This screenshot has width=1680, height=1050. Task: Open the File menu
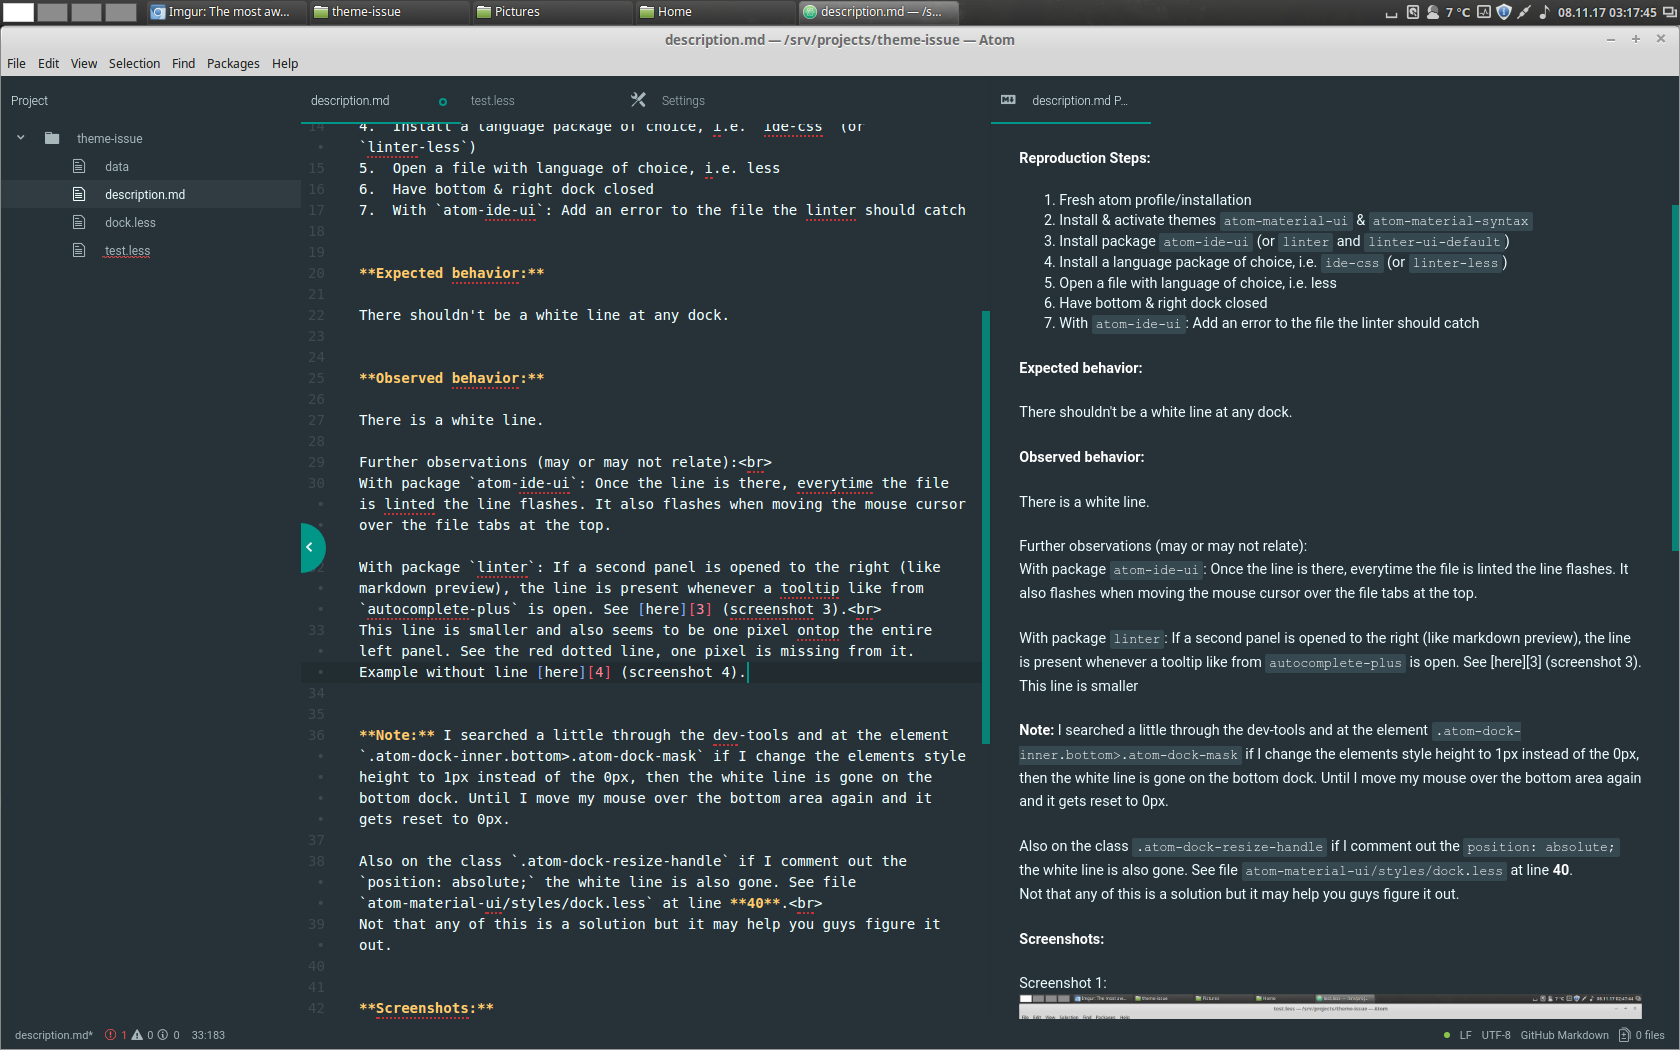tap(16, 63)
